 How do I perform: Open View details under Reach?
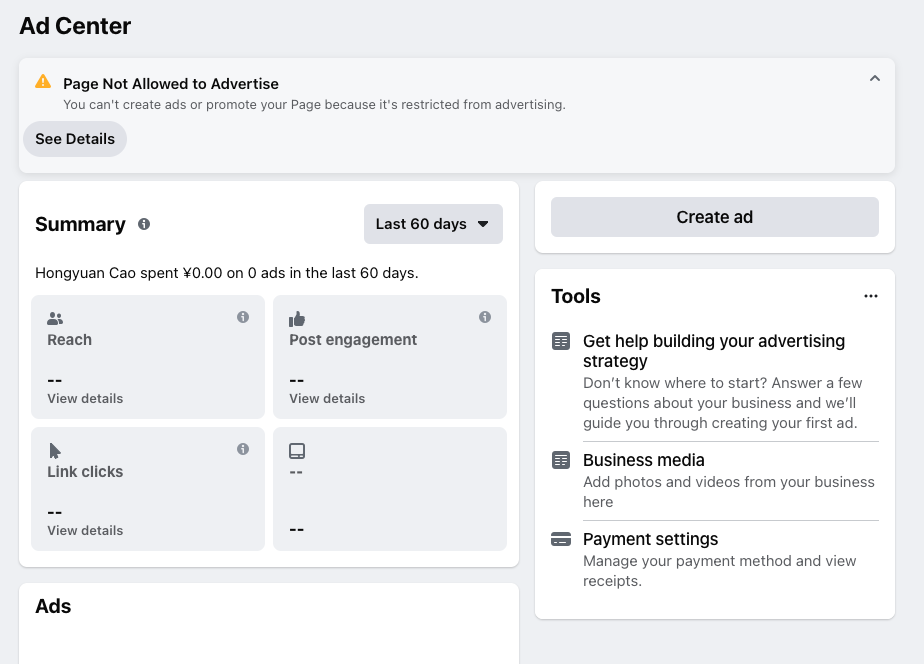(x=85, y=398)
